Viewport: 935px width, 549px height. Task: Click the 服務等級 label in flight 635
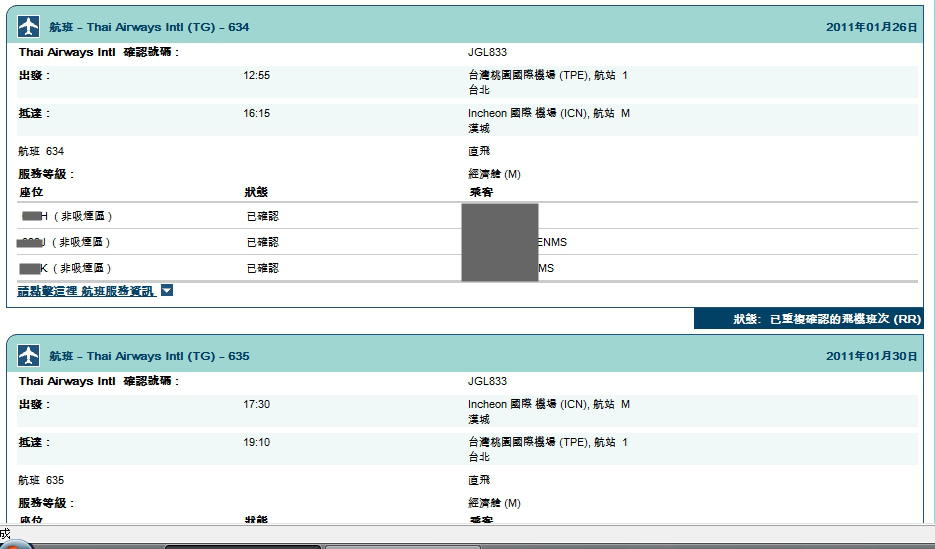point(46,503)
